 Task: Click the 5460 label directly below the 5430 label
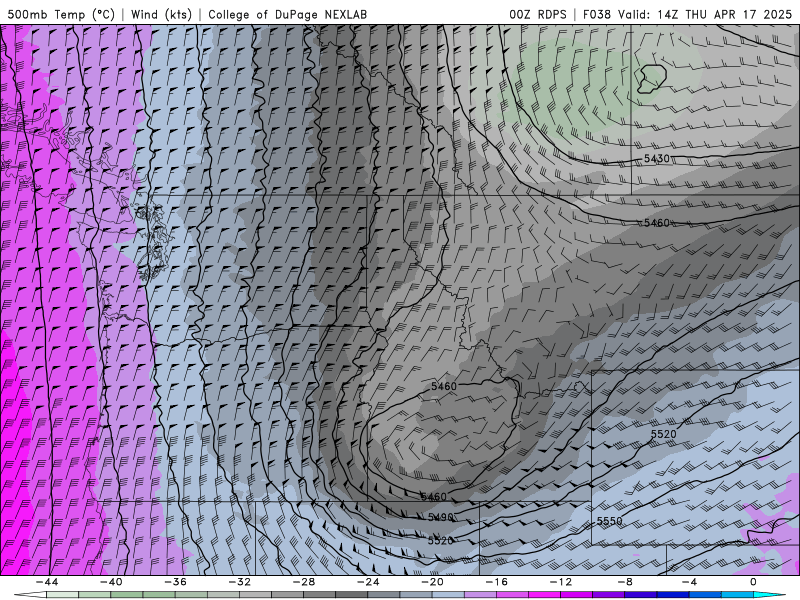pyautogui.click(x=657, y=223)
